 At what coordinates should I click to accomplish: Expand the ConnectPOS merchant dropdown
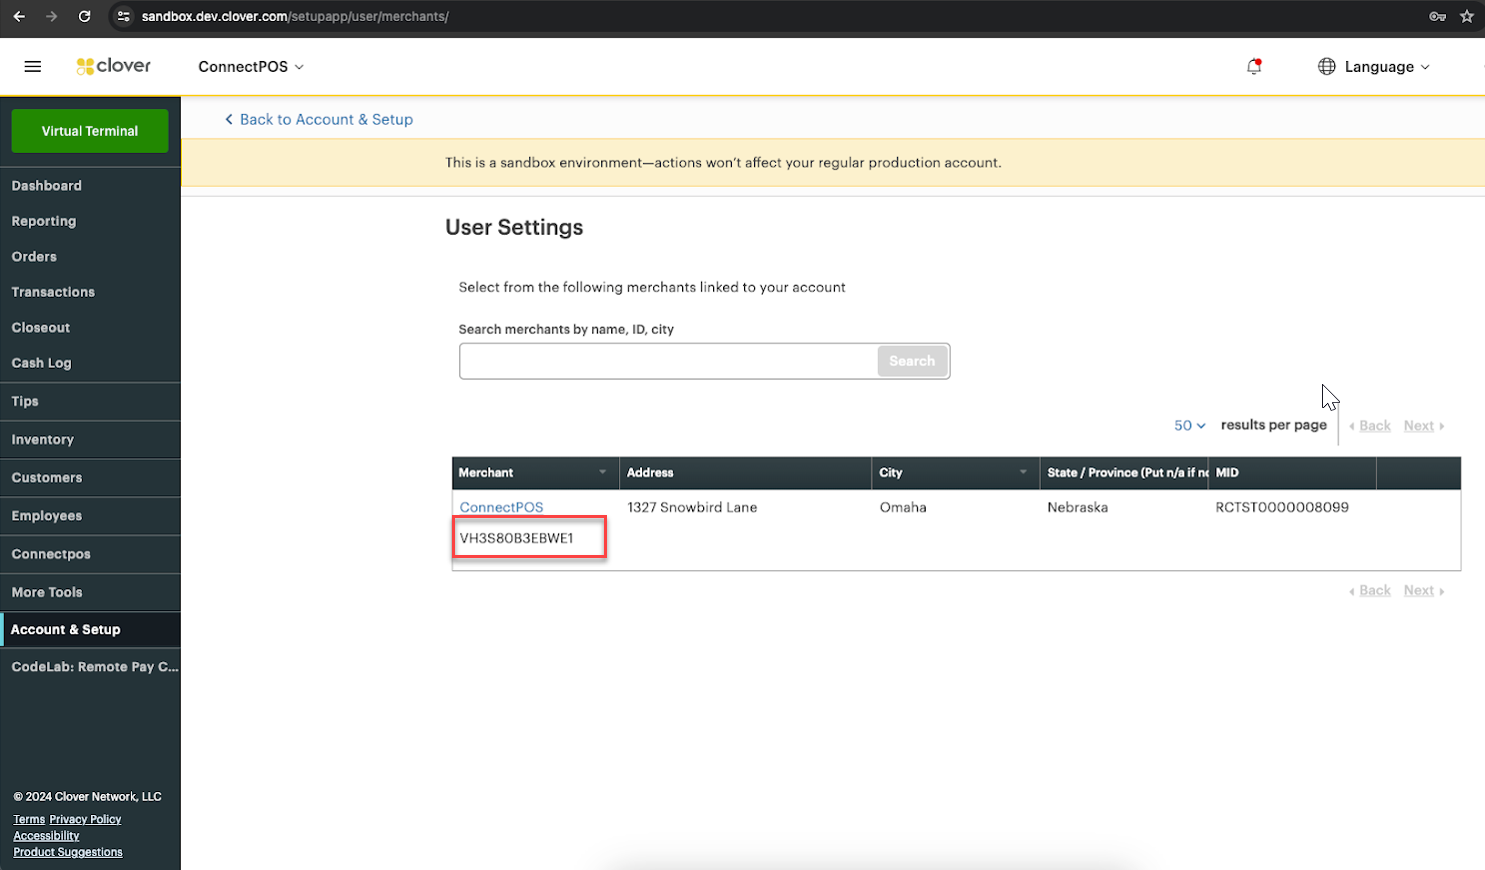pos(251,66)
